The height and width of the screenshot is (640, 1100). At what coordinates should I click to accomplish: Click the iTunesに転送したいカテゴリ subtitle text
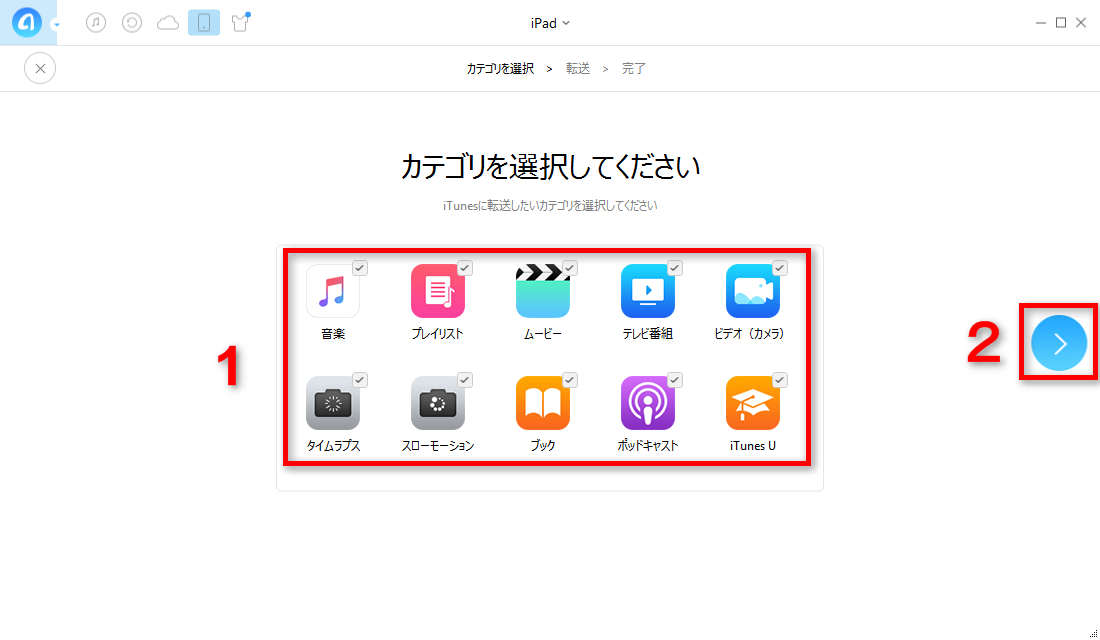tap(550, 206)
